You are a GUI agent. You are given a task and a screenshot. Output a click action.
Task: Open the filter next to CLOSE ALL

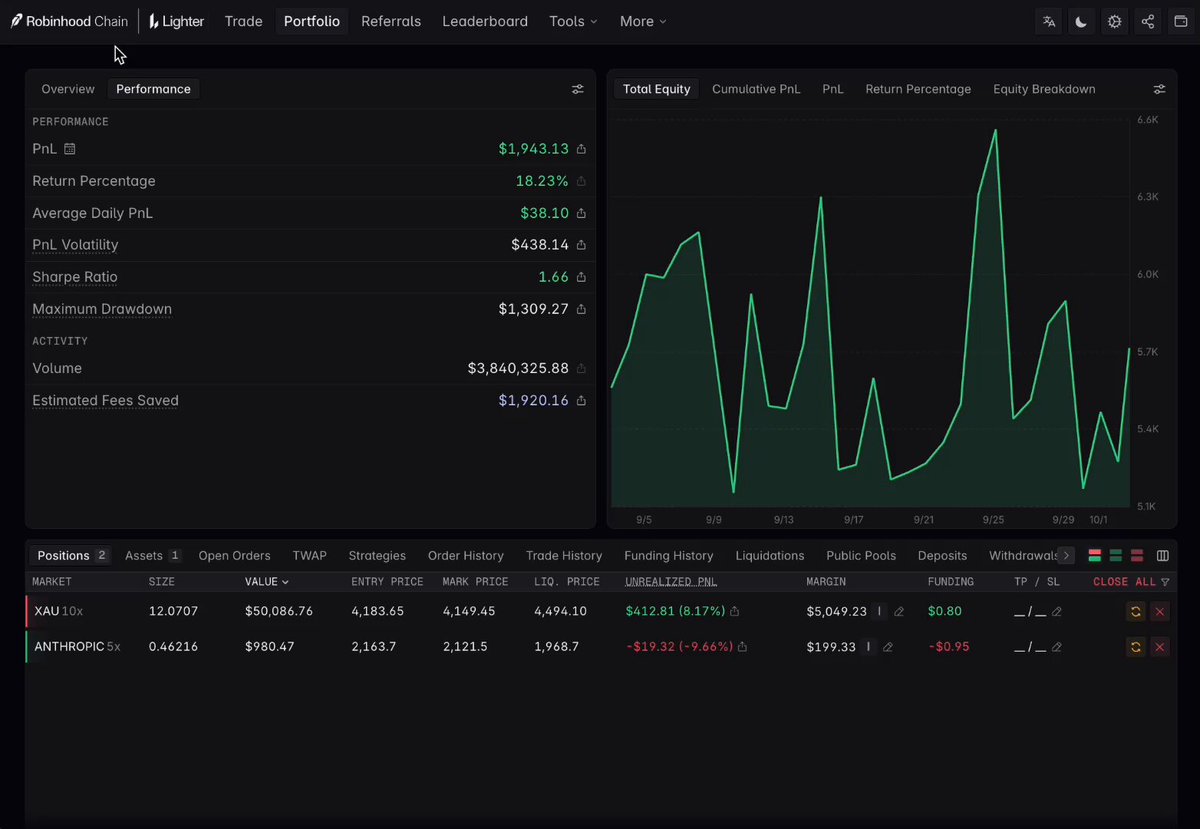1165,582
